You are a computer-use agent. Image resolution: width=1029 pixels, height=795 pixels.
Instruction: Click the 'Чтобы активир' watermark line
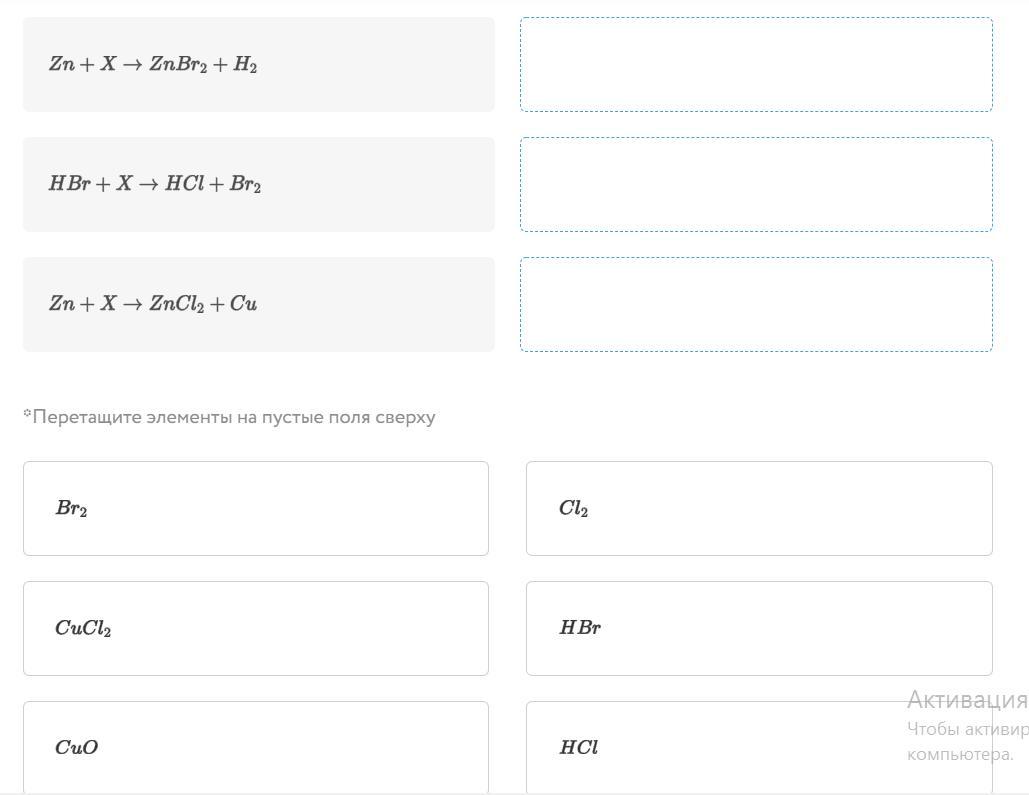tap(966, 728)
